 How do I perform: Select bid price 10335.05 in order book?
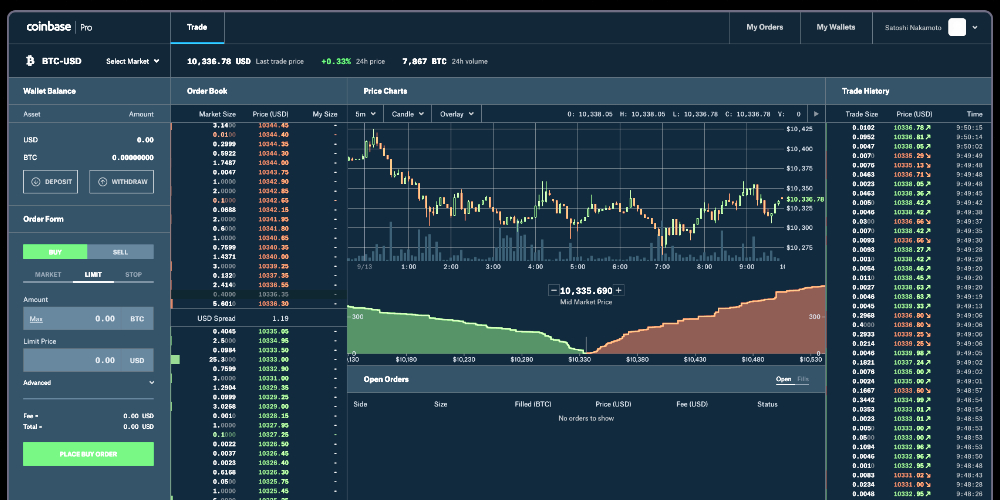[274, 332]
